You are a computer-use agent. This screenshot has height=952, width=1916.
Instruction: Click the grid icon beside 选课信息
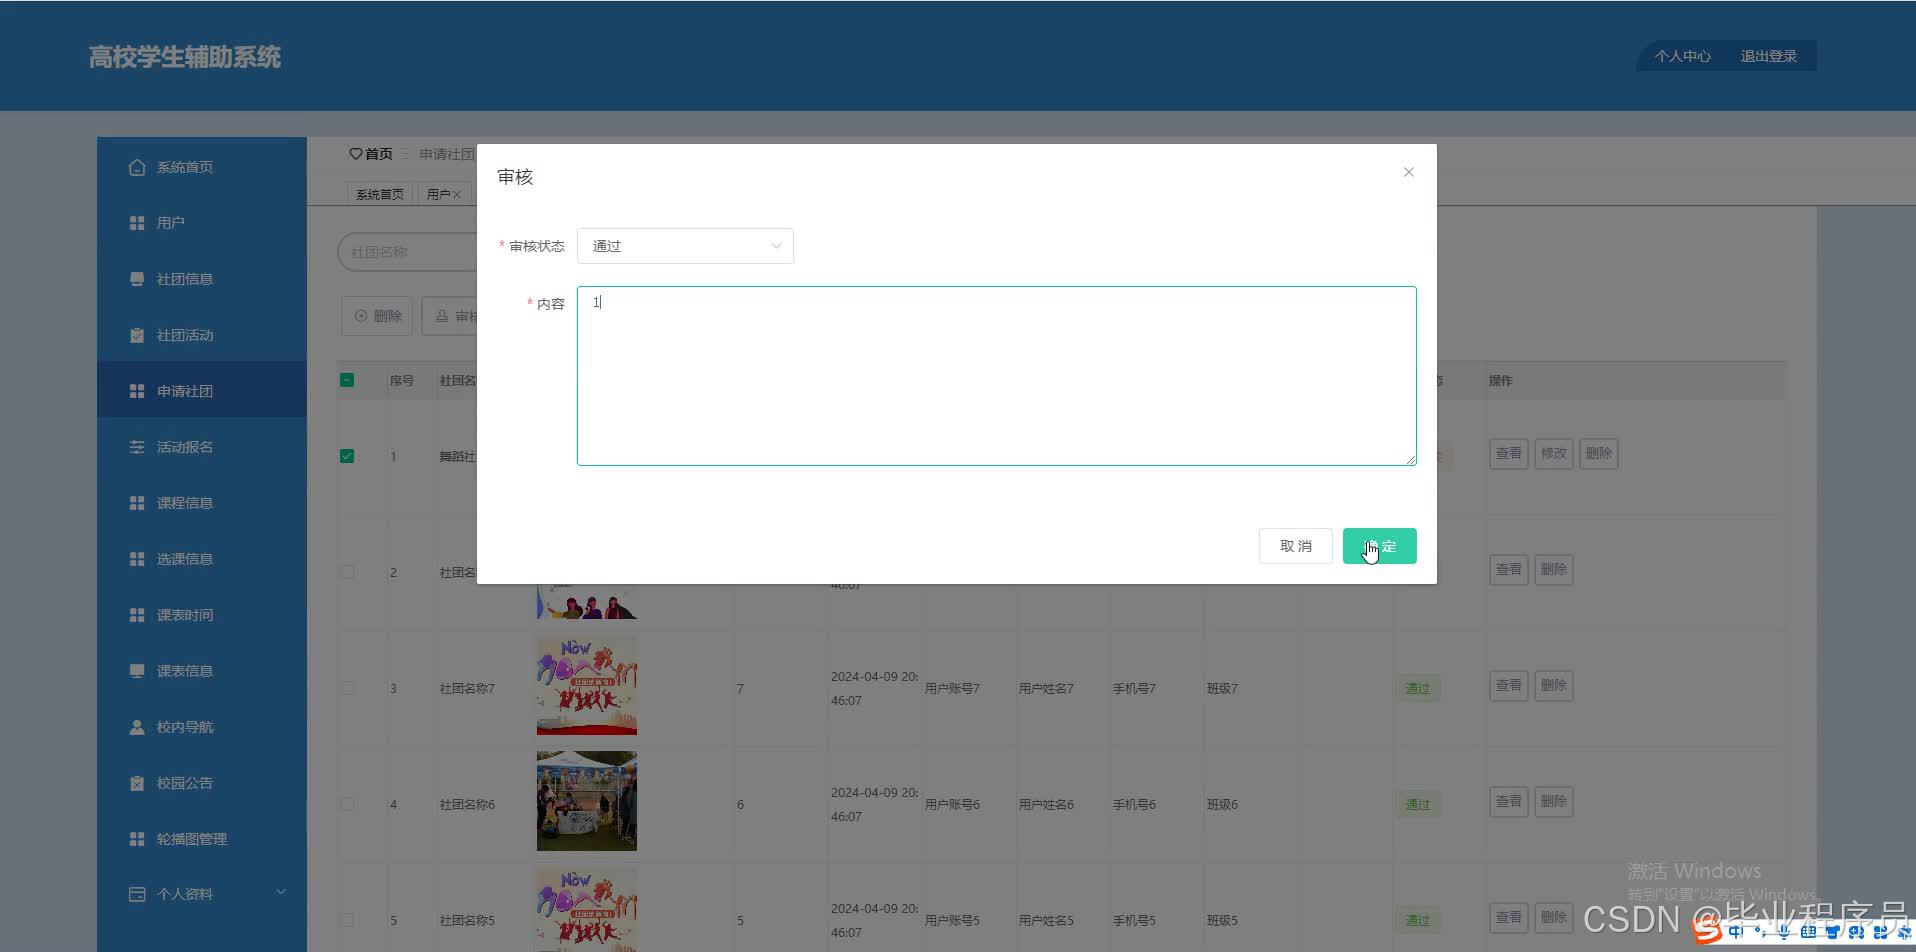point(137,559)
